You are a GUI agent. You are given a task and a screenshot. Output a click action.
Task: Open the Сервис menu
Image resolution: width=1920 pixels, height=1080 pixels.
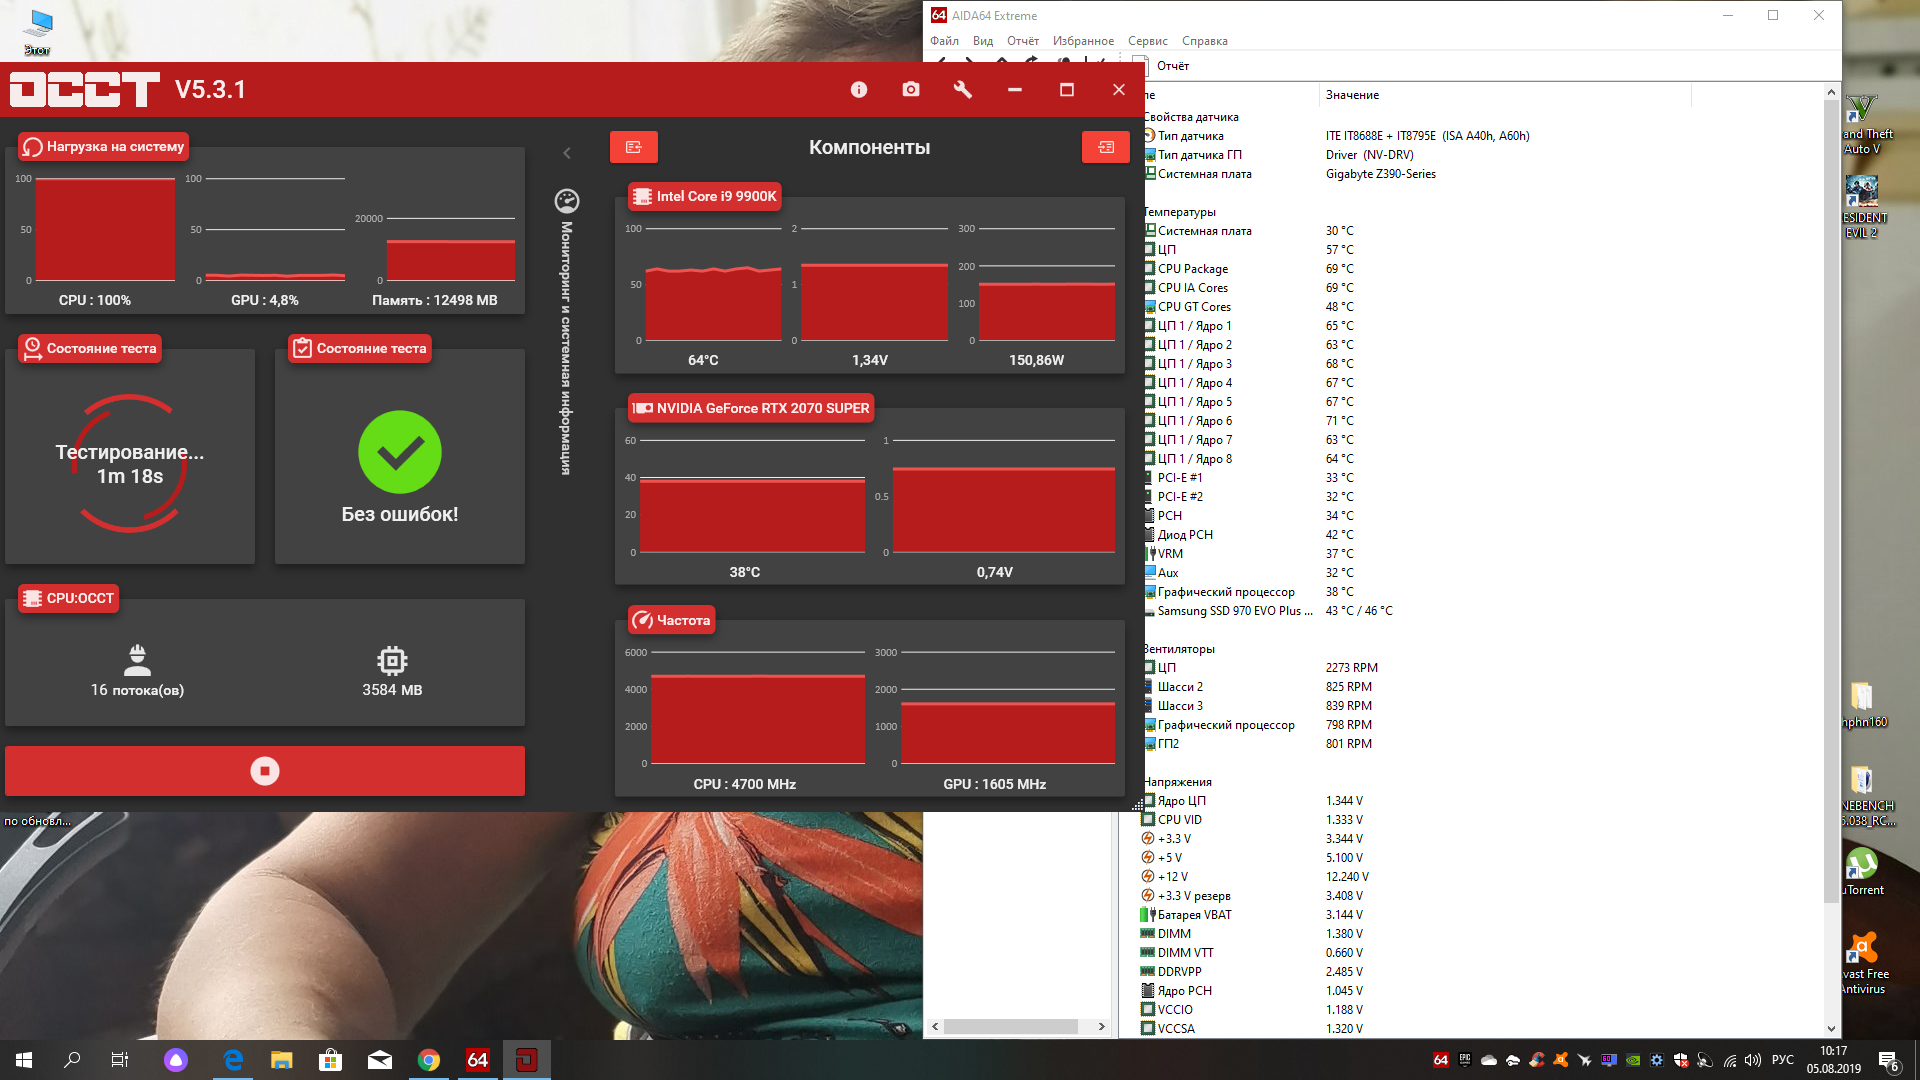pyautogui.click(x=1147, y=41)
